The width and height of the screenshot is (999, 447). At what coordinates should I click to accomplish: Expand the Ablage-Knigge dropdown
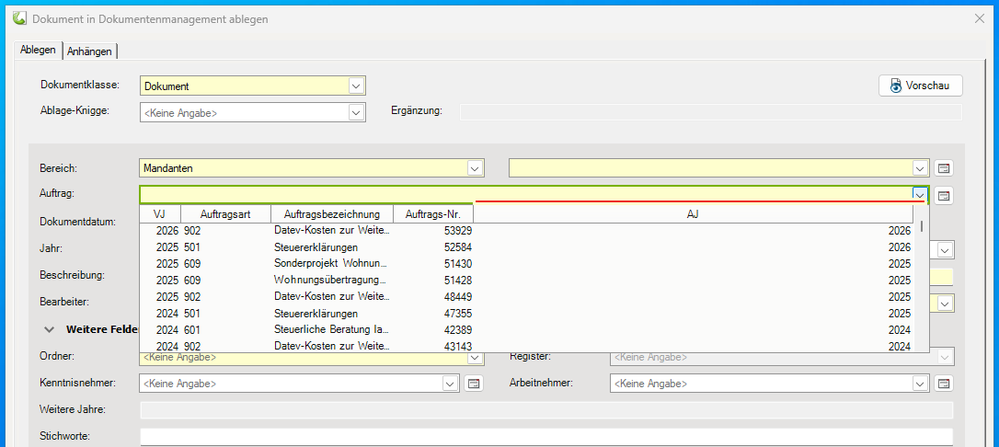[x=356, y=113]
